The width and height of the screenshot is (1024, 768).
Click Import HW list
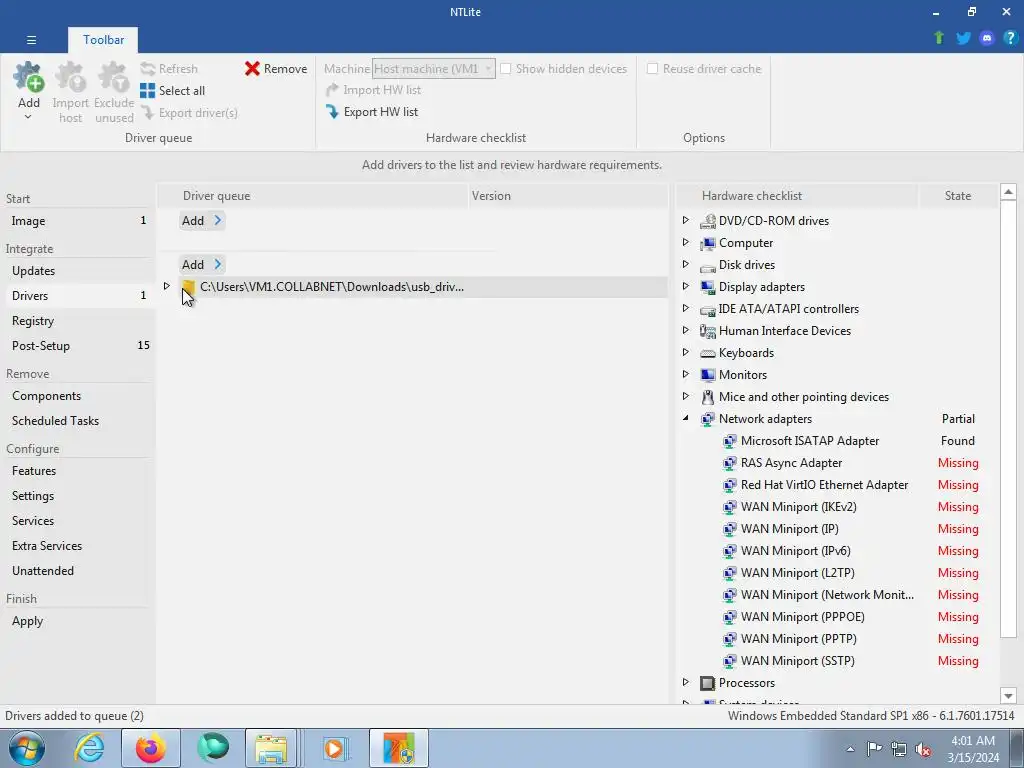[374, 90]
